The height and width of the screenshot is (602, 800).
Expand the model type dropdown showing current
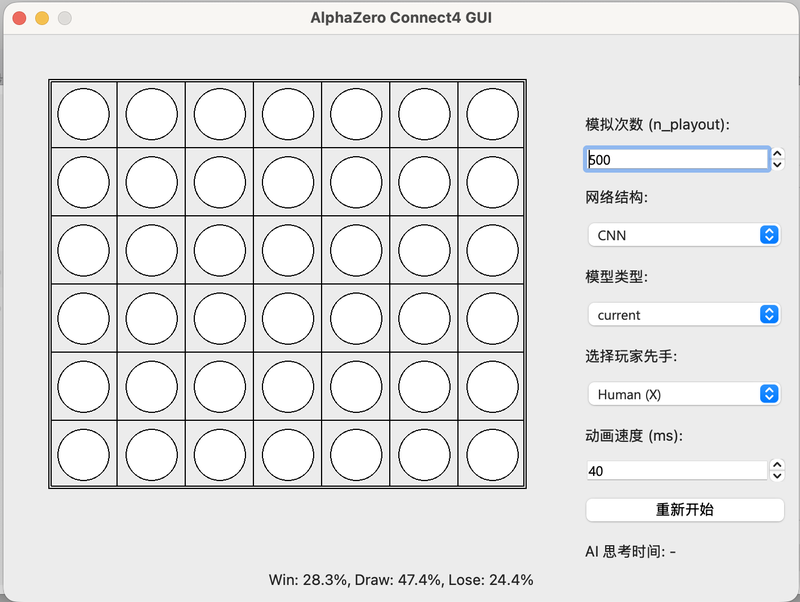tap(683, 314)
